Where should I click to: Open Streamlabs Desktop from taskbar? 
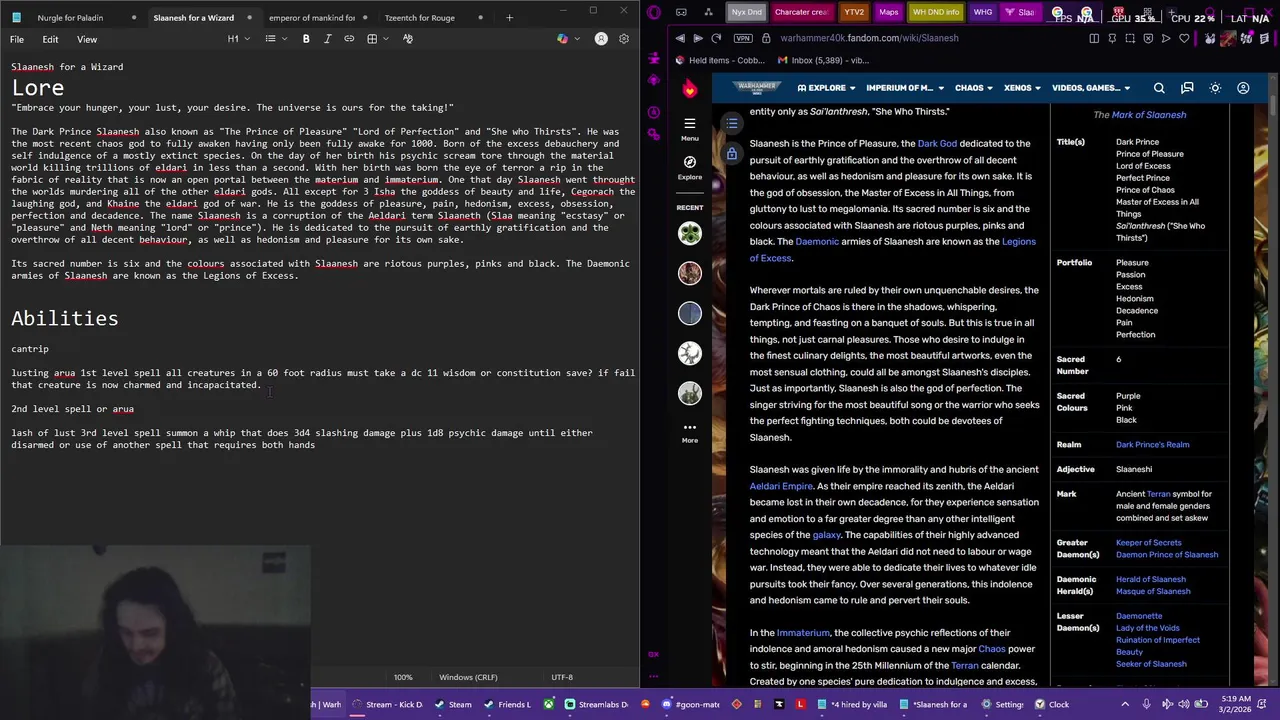coord(598,704)
